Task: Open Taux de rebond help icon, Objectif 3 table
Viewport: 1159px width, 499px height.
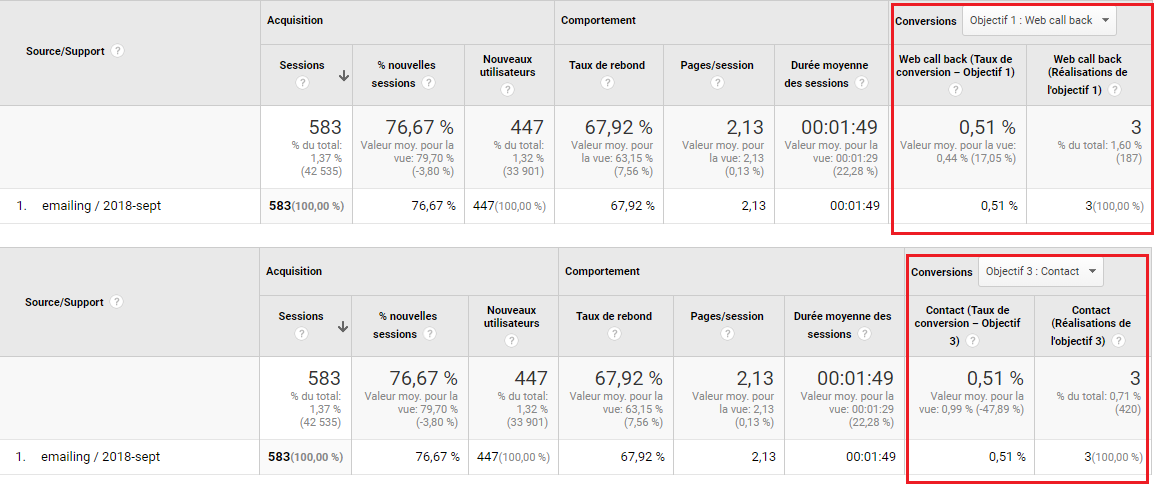Action: (x=614, y=333)
